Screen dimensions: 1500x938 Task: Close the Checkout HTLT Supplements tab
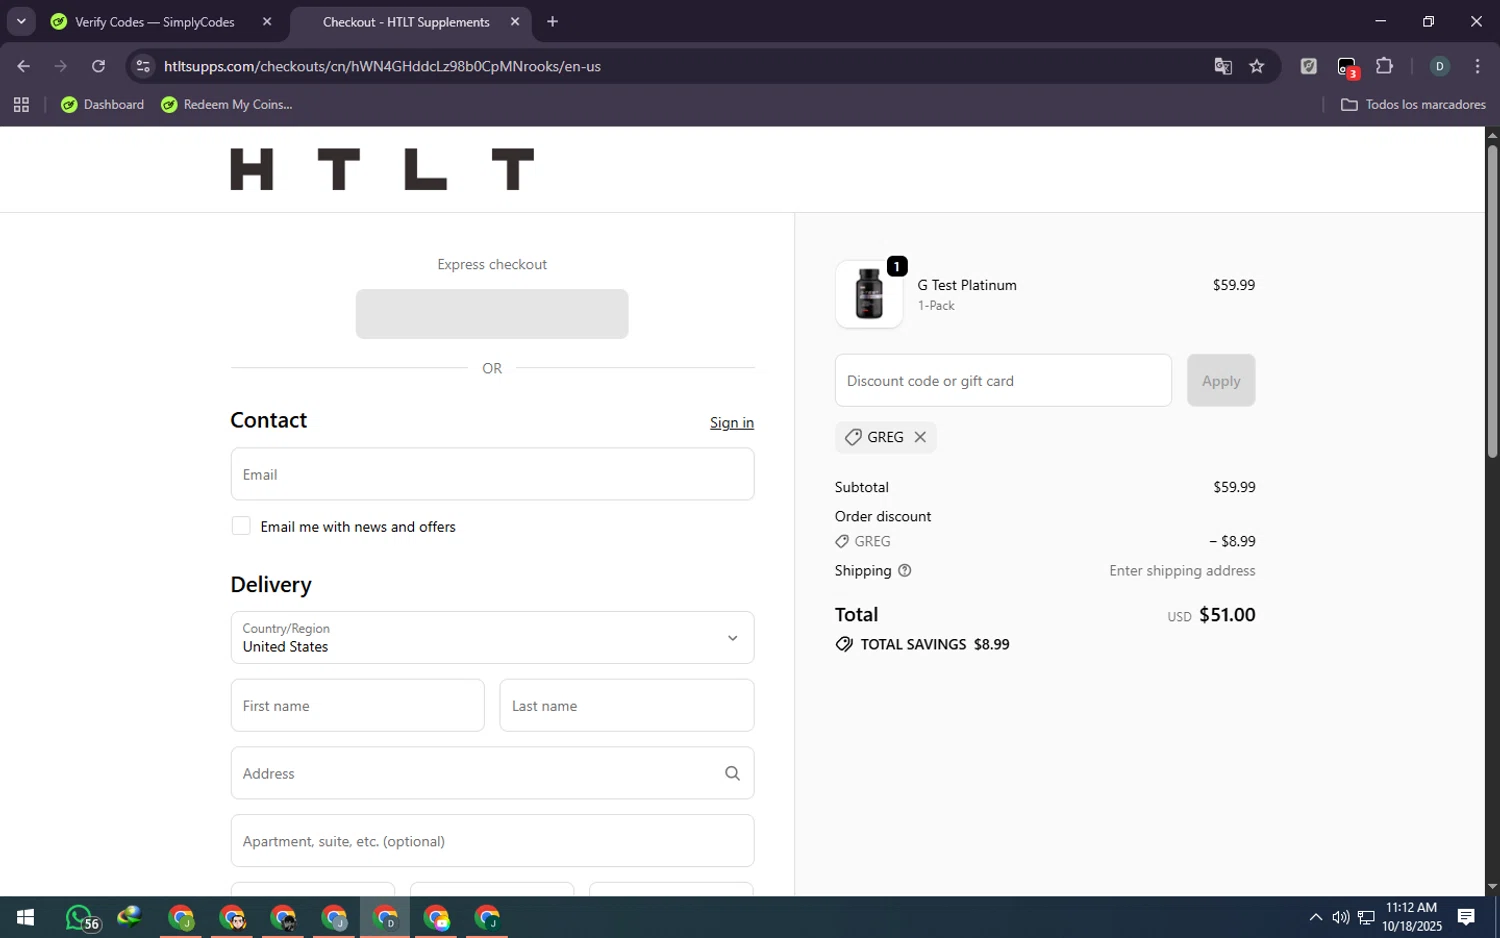coord(515,21)
